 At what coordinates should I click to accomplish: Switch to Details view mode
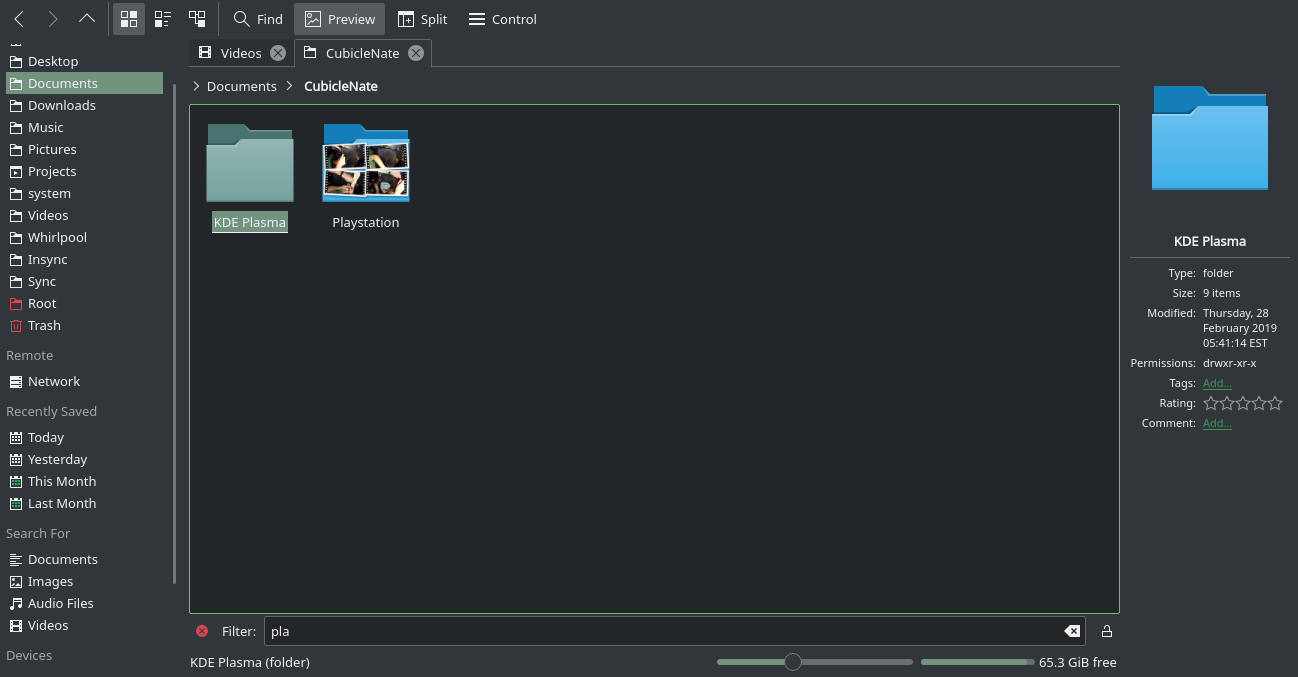pos(197,18)
